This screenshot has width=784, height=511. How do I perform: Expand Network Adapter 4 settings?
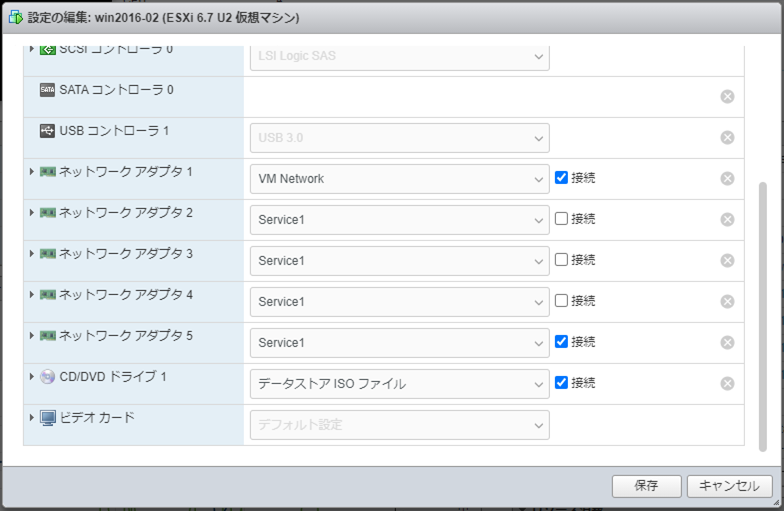(x=32, y=295)
